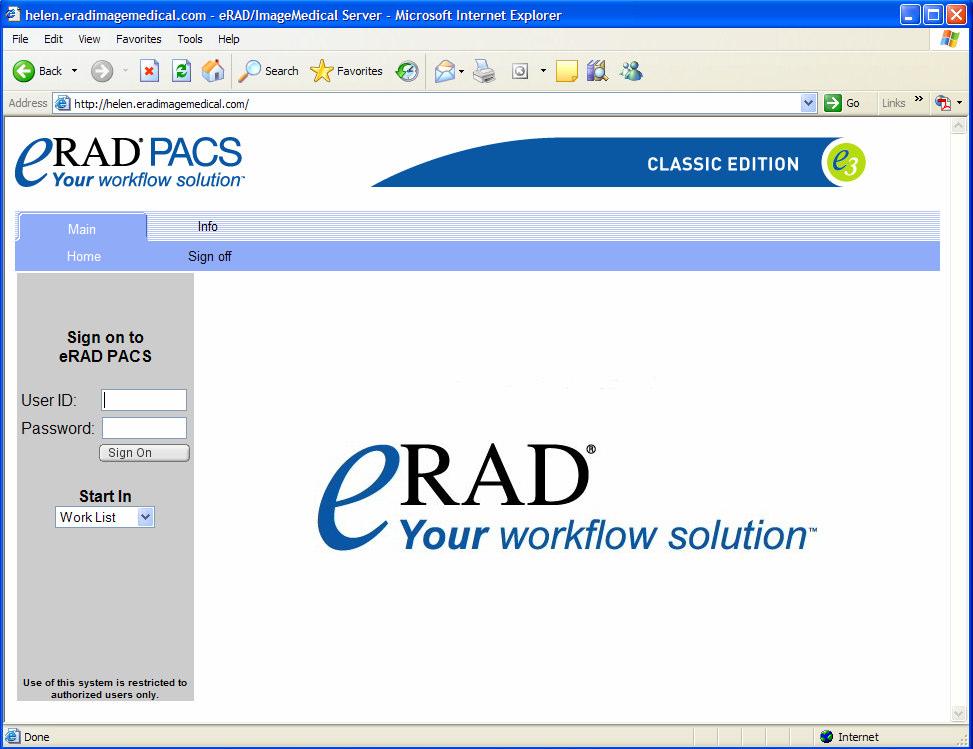The image size is (973, 749).
Task: Click the Windows flag logo icon
Action: click(x=949, y=38)
